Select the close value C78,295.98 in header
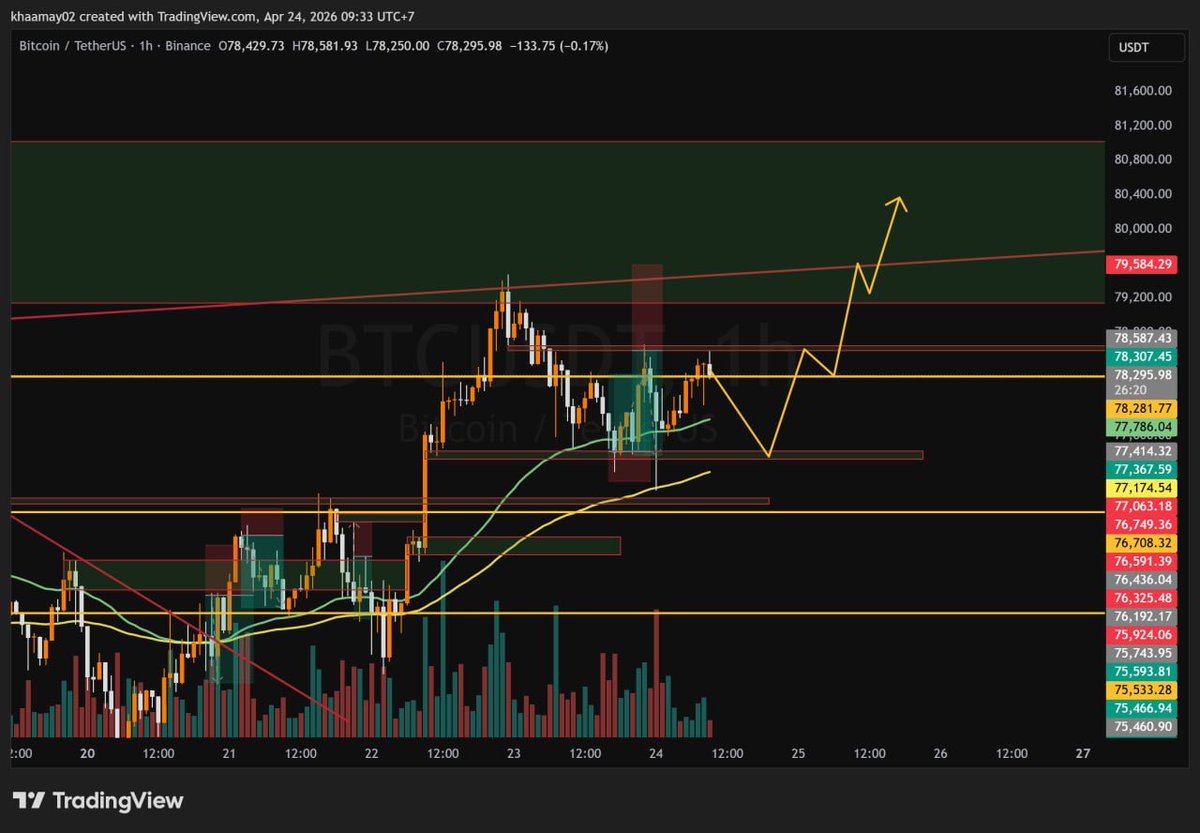1200x833 pixels. (470, 46)
